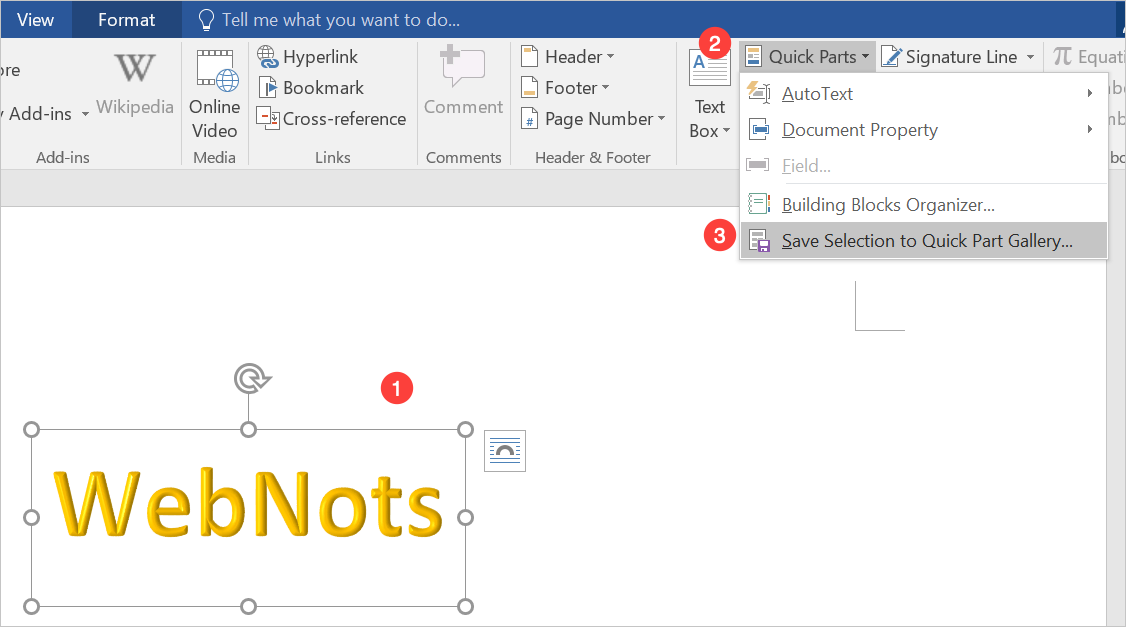Add a Bookmark to the document
This screenshot has width=1126, height=627.
click(x=310, y=88)
